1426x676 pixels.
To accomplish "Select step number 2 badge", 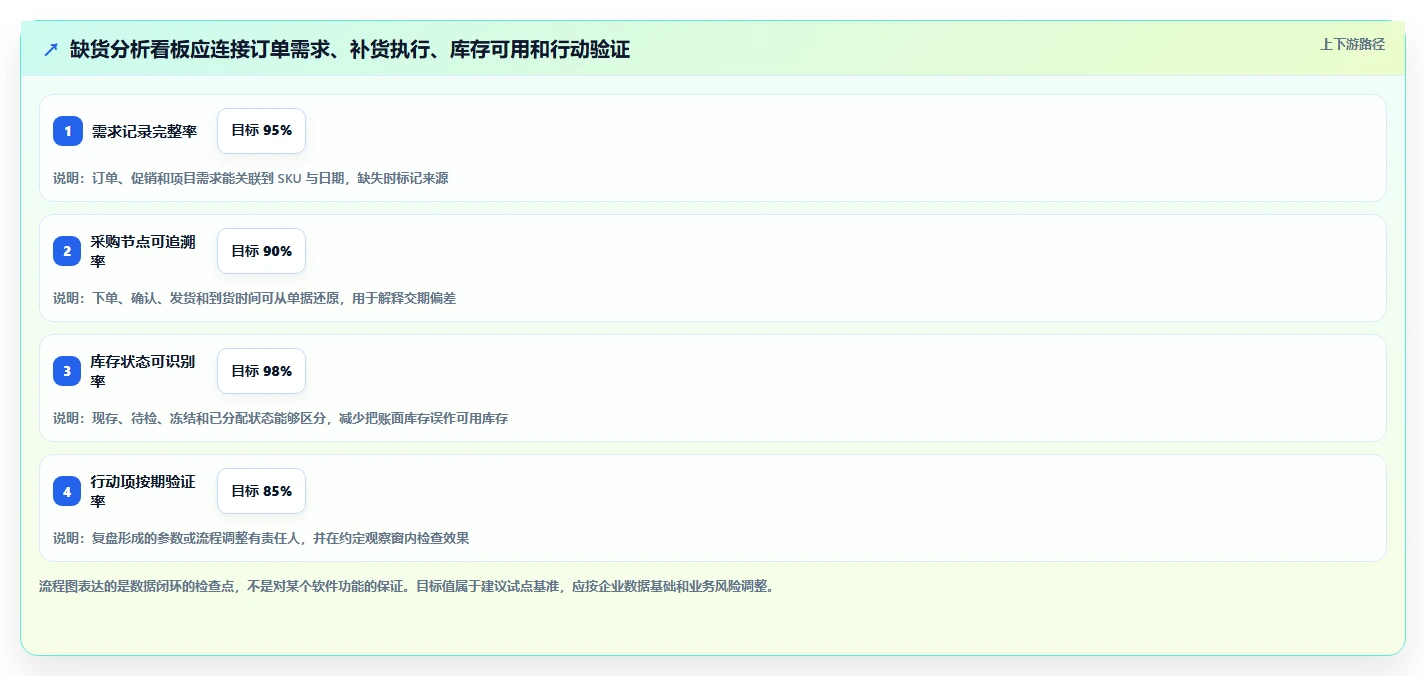I will (68, 251).
